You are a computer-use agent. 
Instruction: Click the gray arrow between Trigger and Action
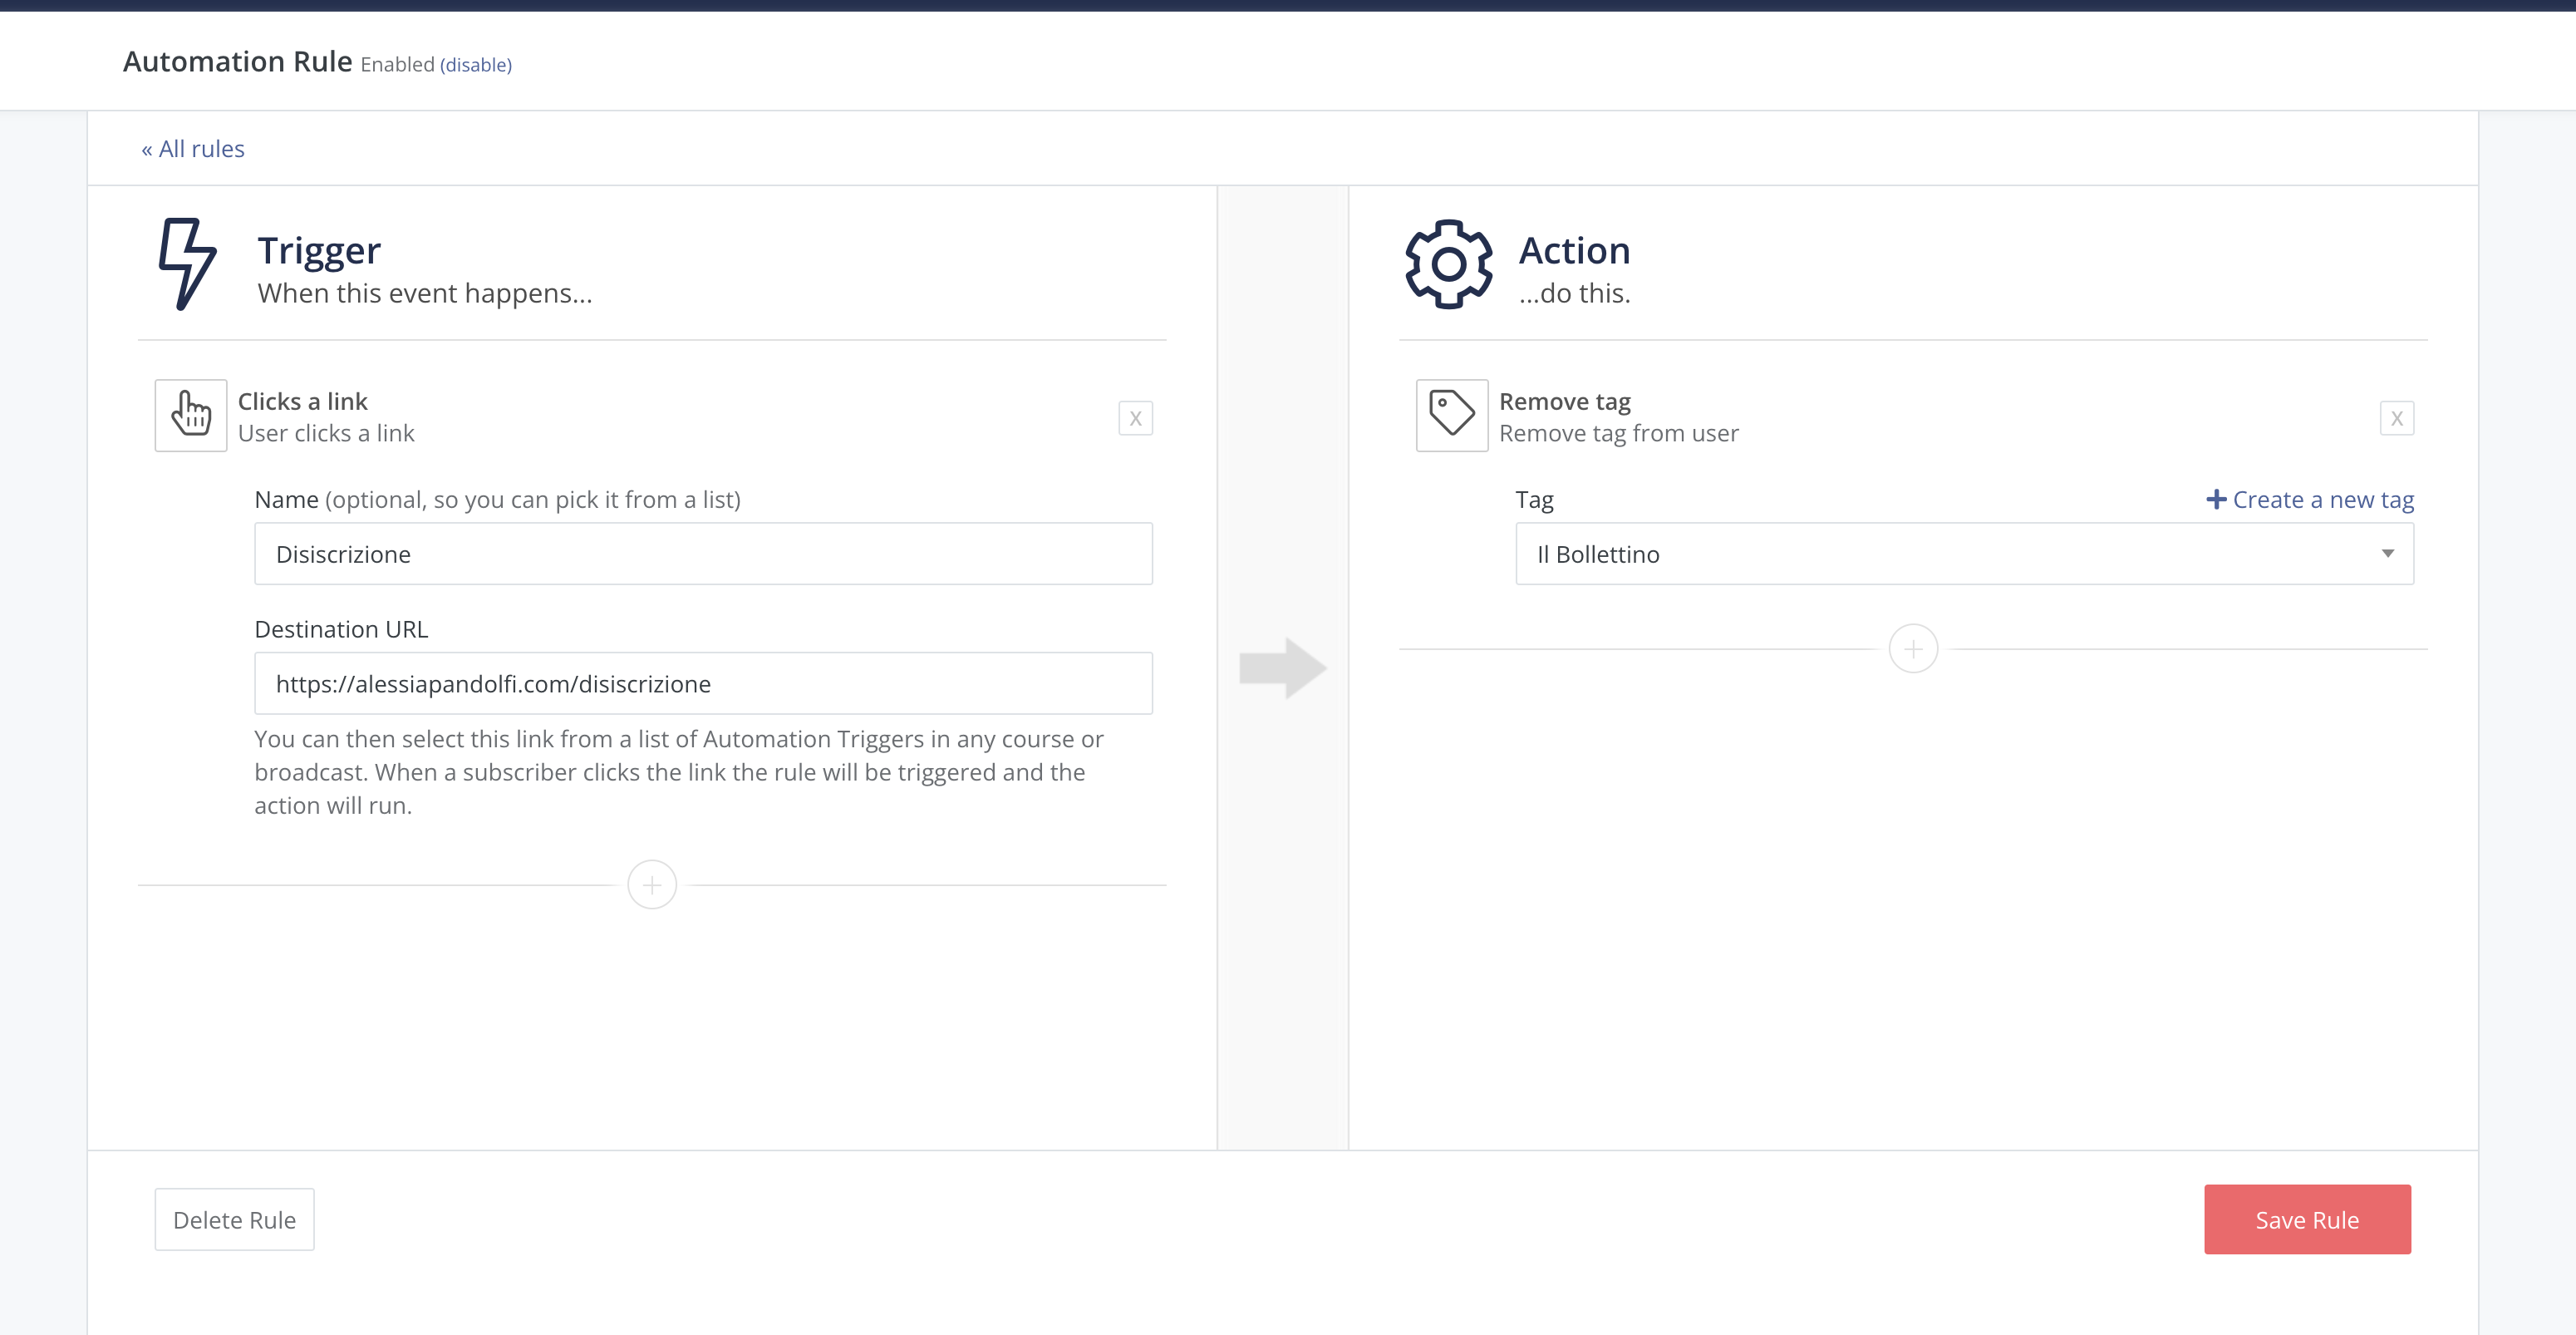[1283, 668]
